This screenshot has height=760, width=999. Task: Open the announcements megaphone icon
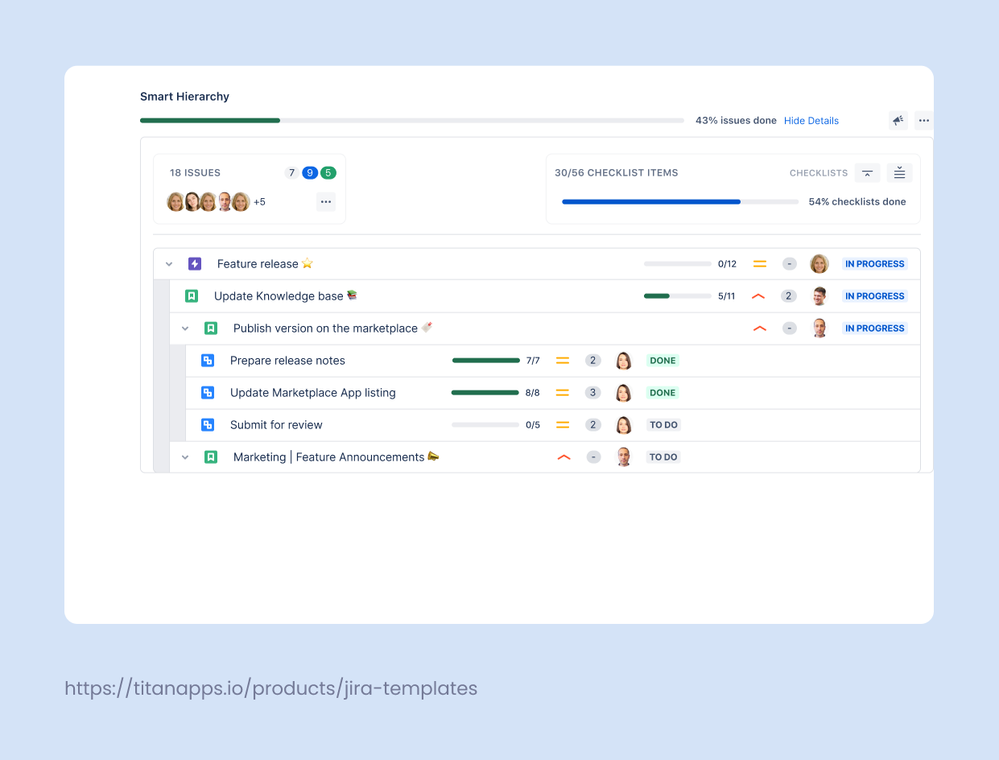click(x=432, y=457)
